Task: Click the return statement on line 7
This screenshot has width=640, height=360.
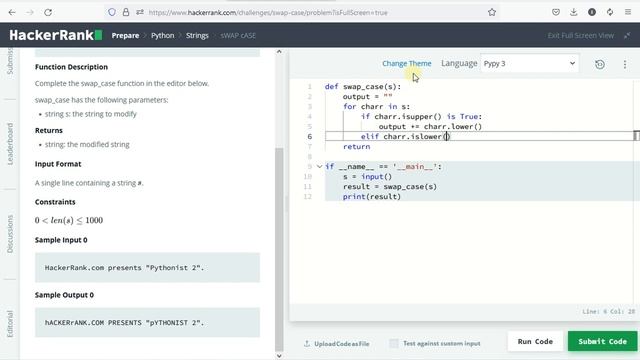Action: (356, 147)
